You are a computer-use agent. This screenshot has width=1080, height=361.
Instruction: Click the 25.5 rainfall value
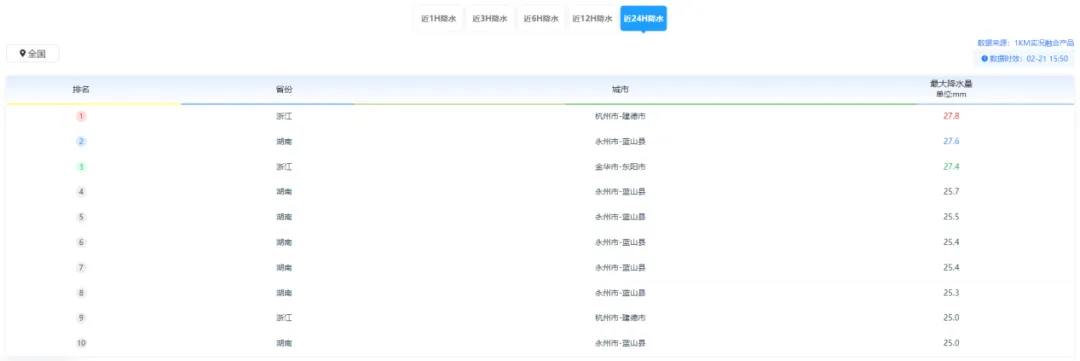[951, 217]
